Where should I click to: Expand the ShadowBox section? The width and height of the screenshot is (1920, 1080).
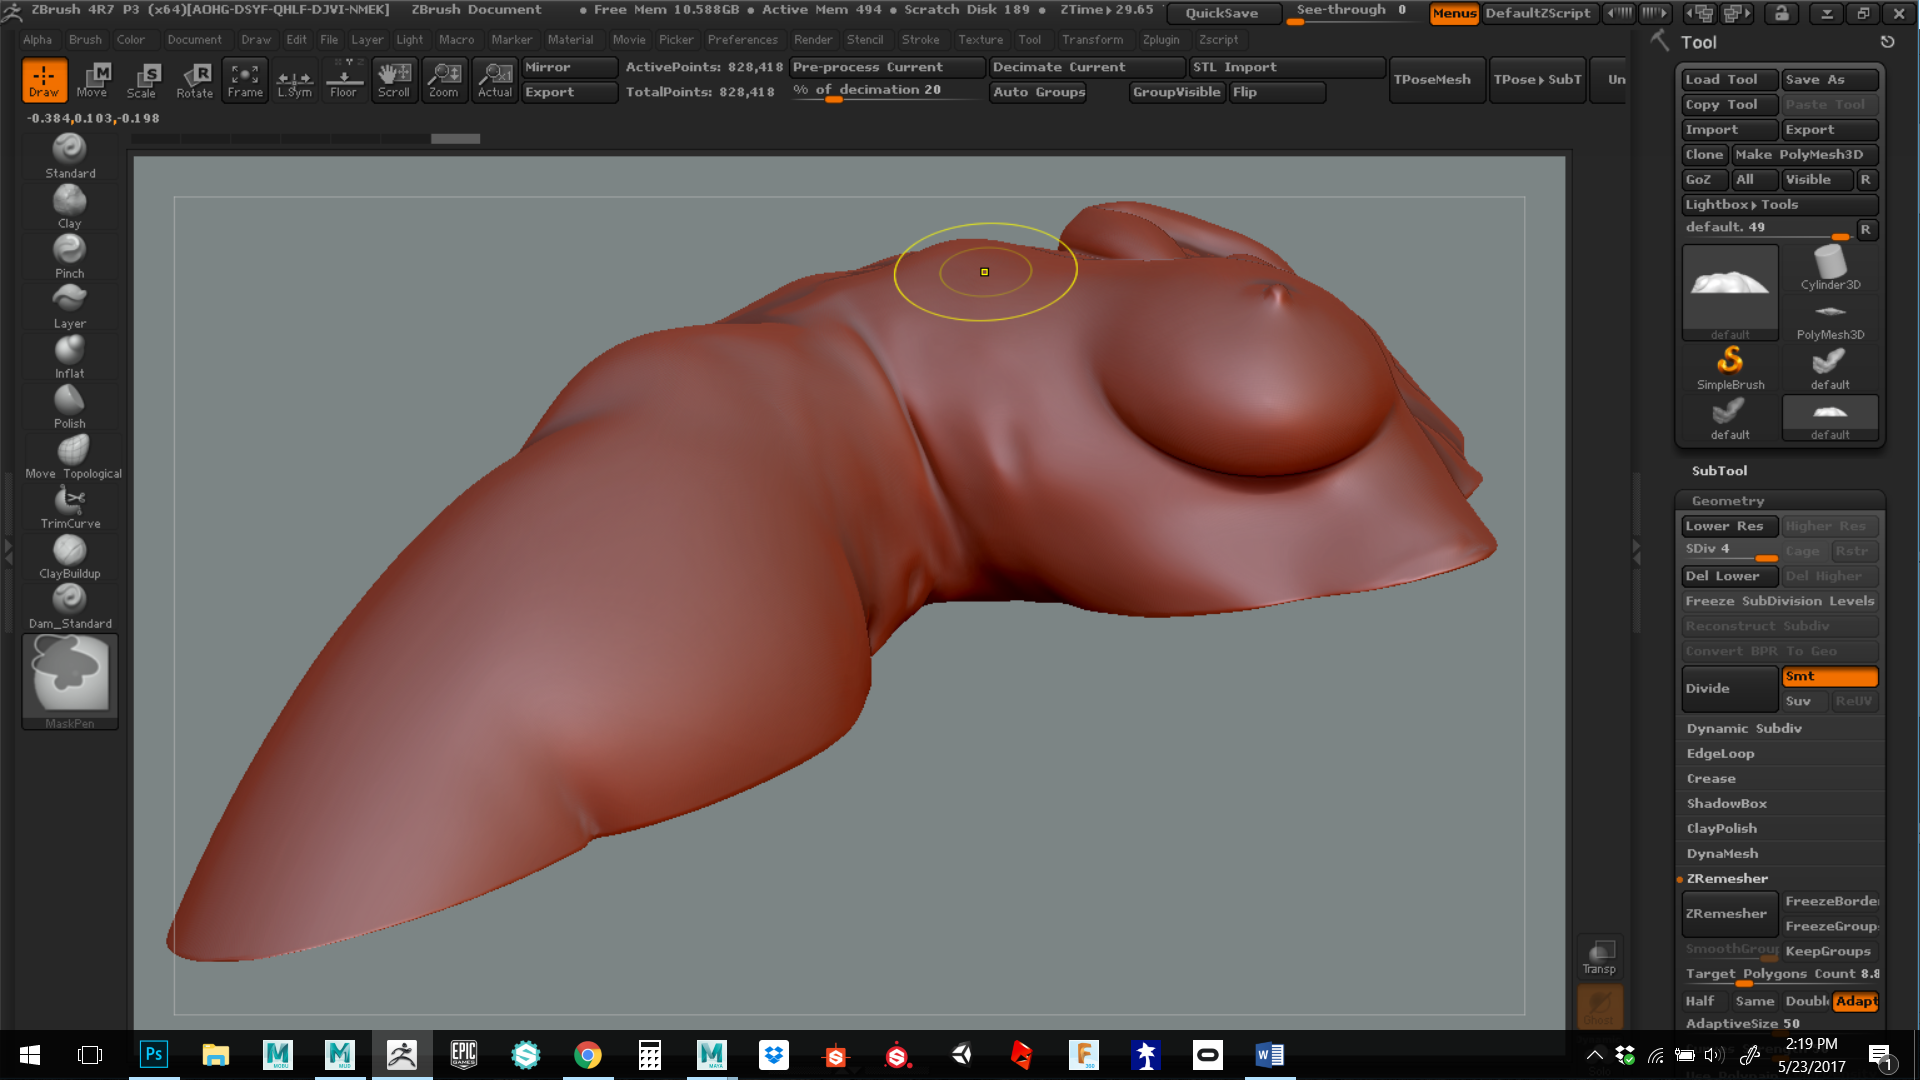point(1726,804)
